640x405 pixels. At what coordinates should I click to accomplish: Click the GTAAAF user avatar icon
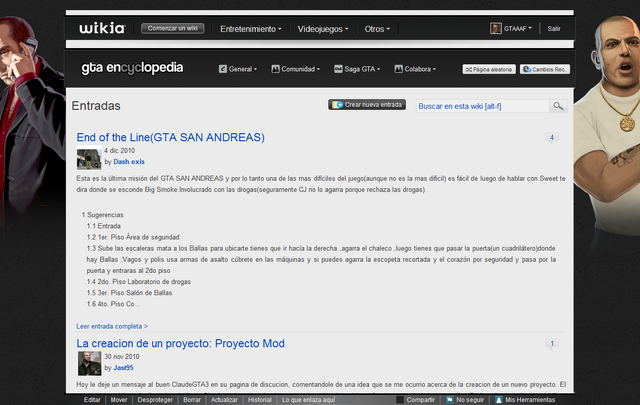(x=496, y=28)
